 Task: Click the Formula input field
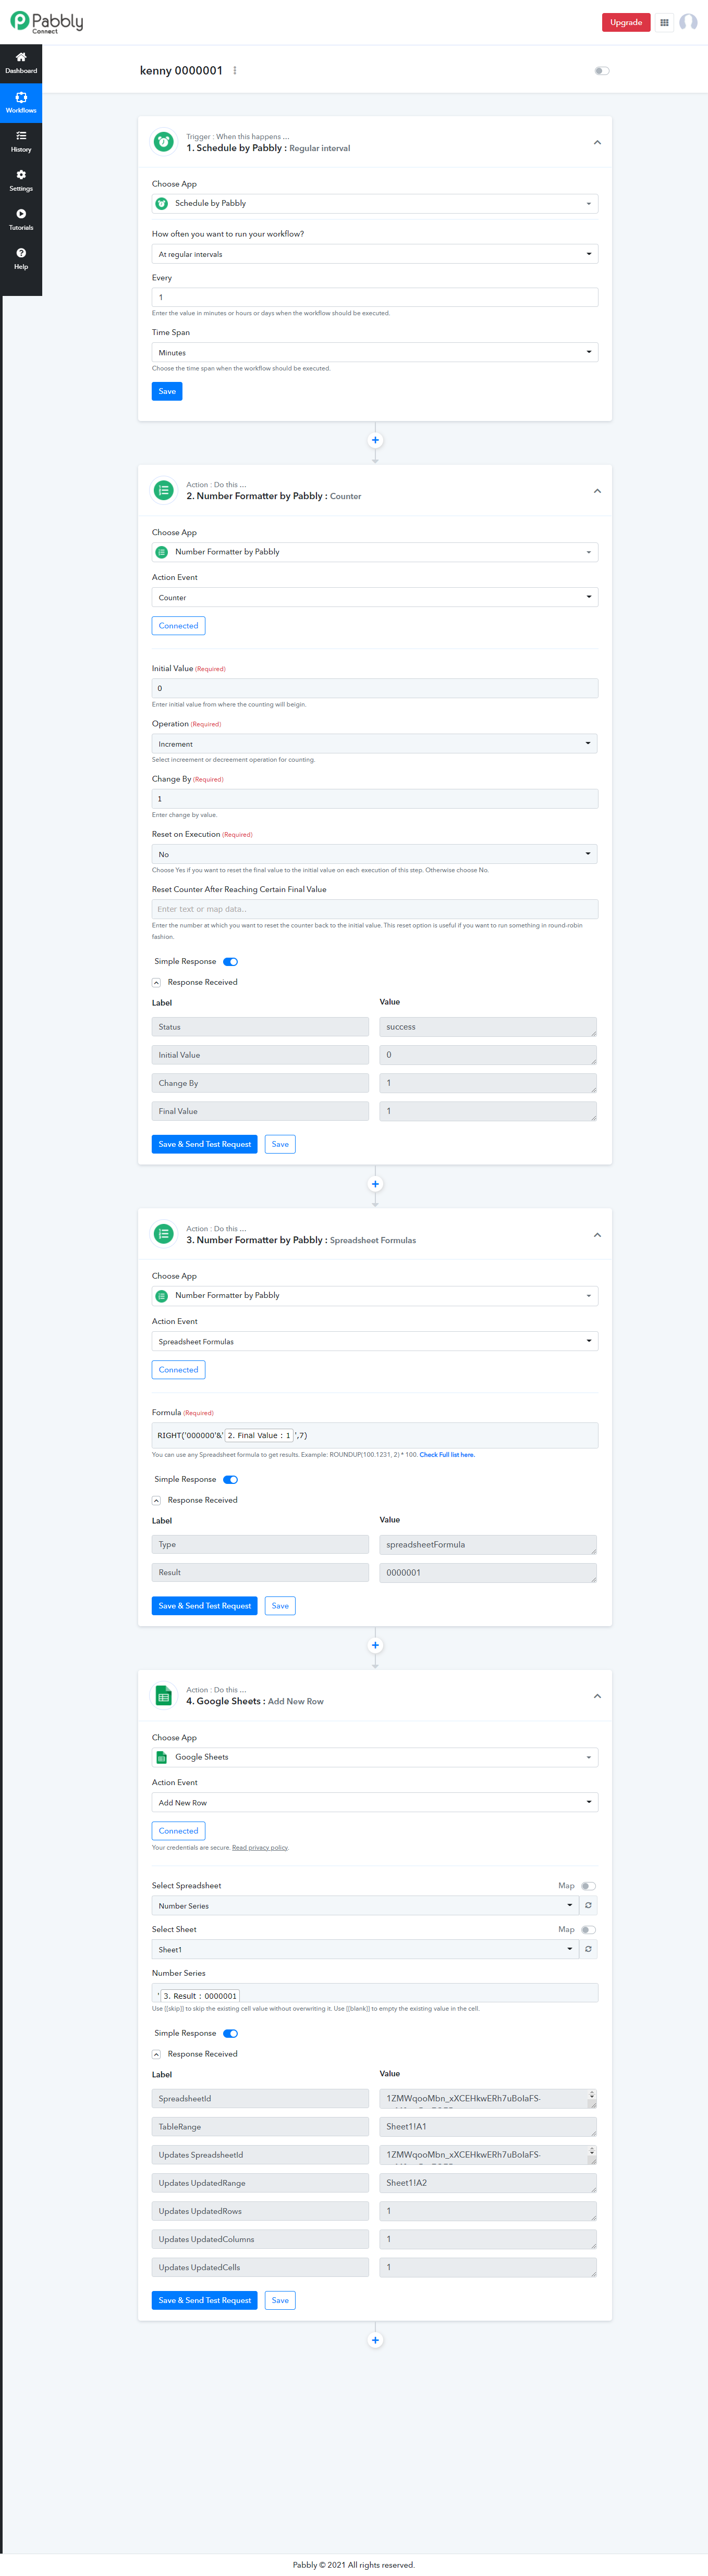[x=375, y=1435]
